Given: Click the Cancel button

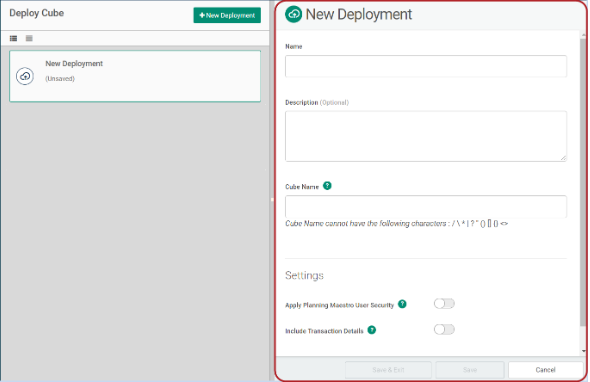Looking at the screenshot, I should tap(545, 370).
